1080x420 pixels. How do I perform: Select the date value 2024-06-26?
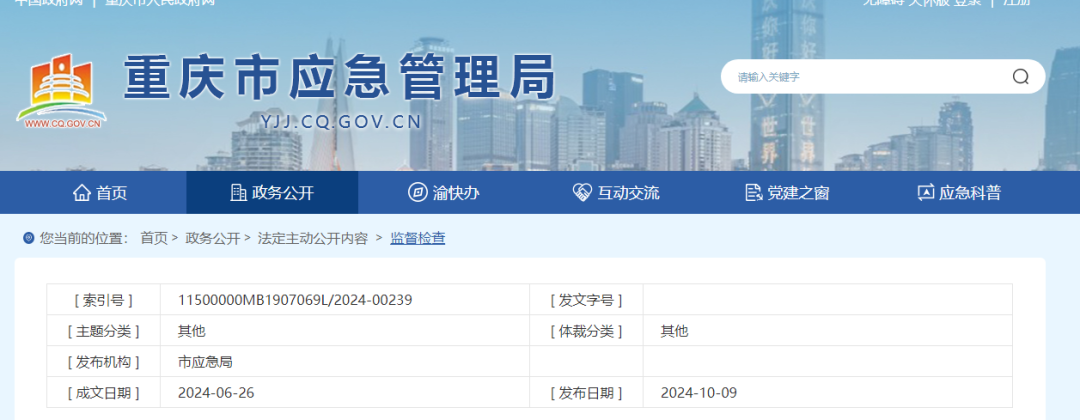tap(216, 392)
